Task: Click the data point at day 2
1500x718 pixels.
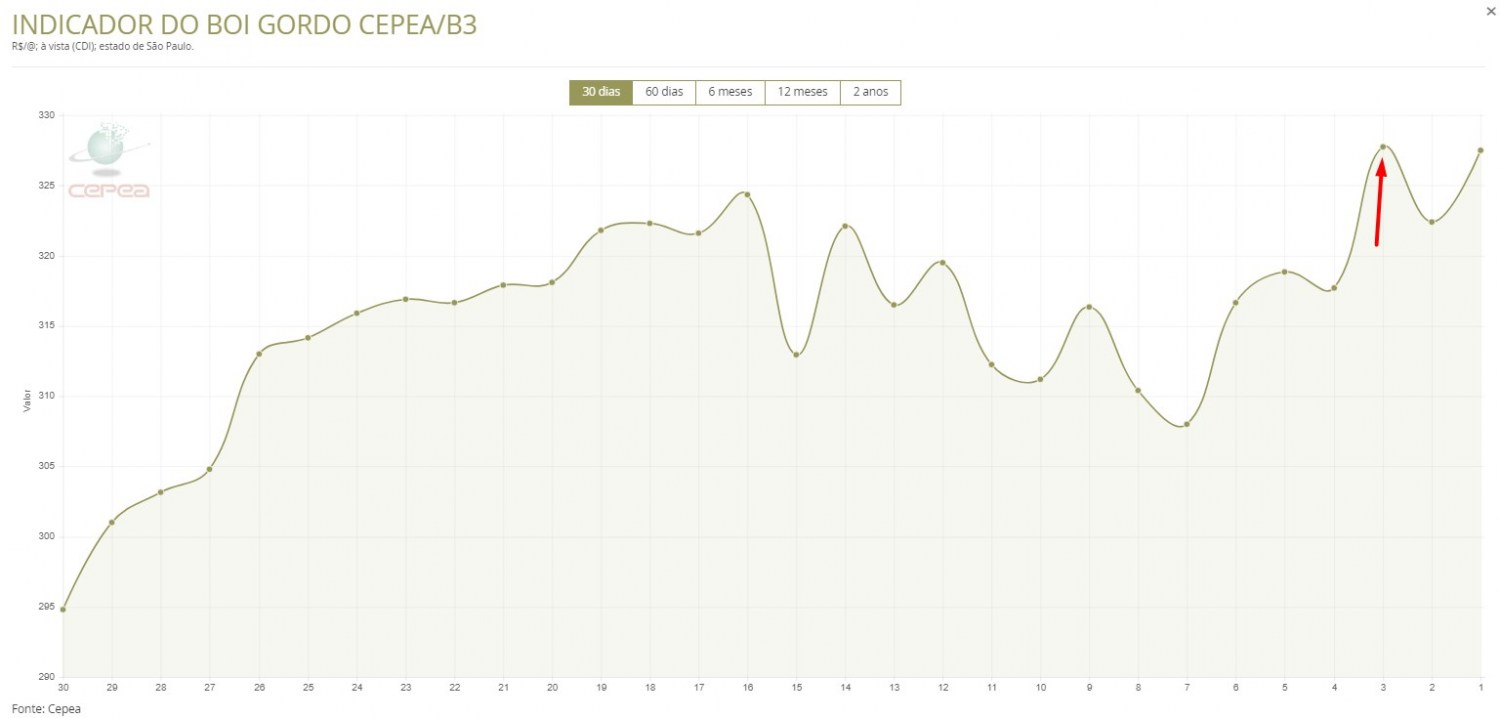Action: [1432, 222]
